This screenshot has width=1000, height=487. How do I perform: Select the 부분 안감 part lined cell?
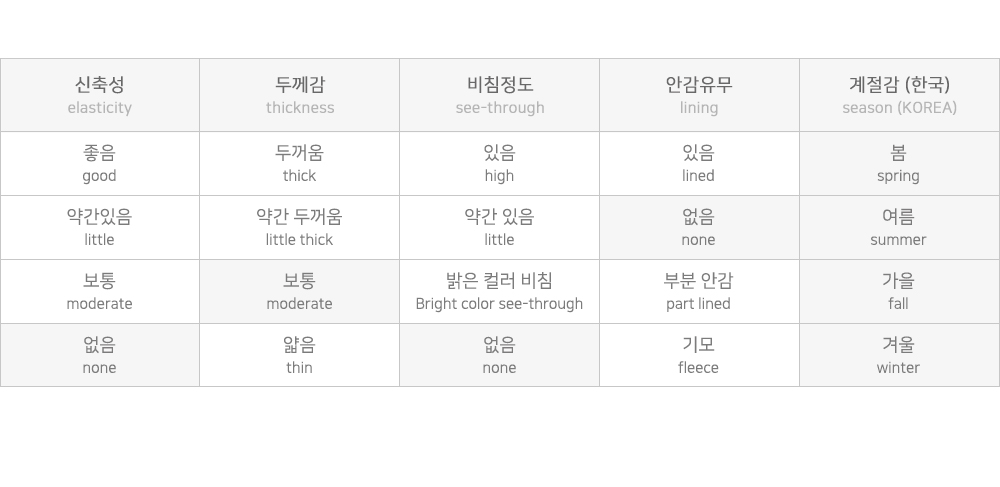(699, 292)
